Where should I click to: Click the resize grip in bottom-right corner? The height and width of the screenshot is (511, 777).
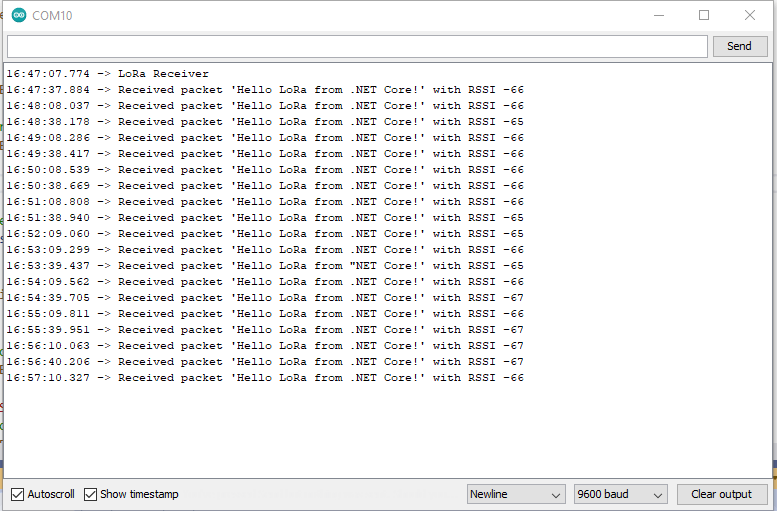tap(769, 503)
